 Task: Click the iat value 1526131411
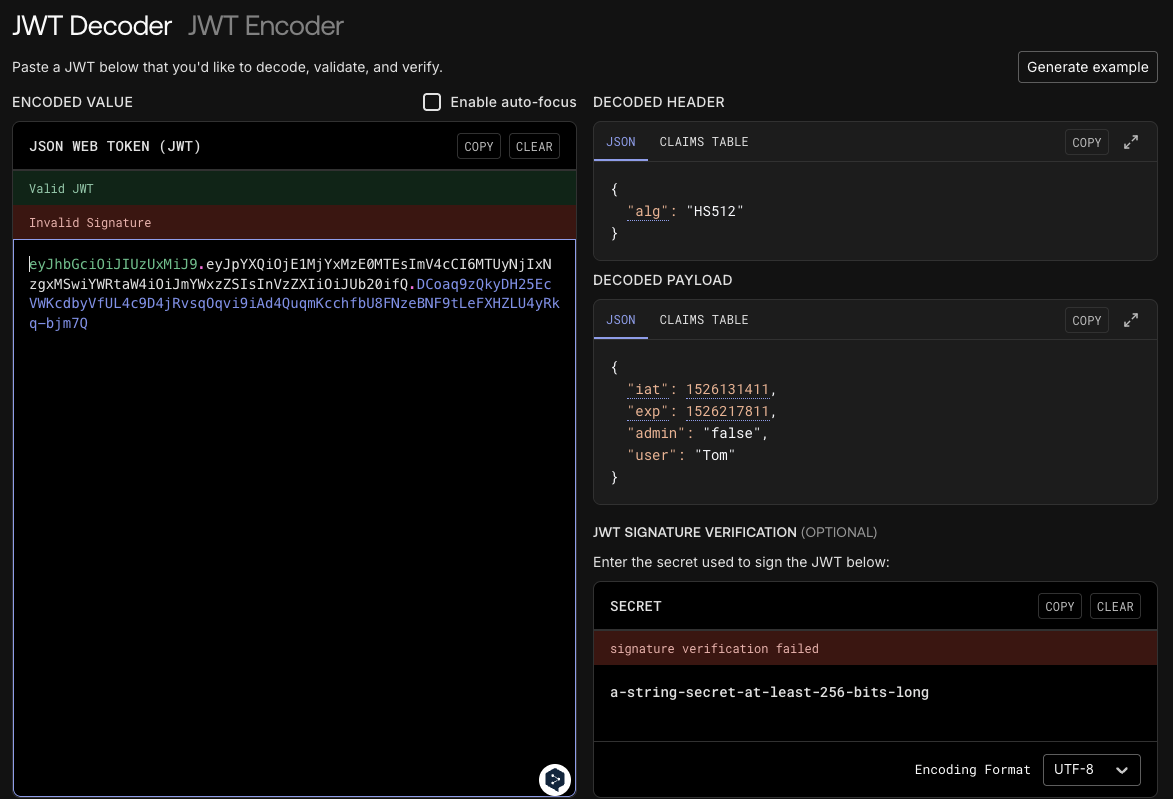pos(727,390)
